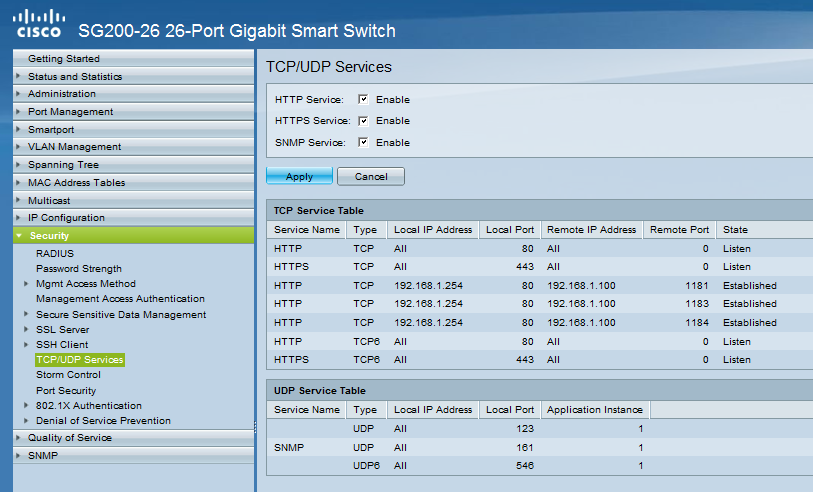Click the UDP Service Table title
Screen dimensions: 813x492
319,390
